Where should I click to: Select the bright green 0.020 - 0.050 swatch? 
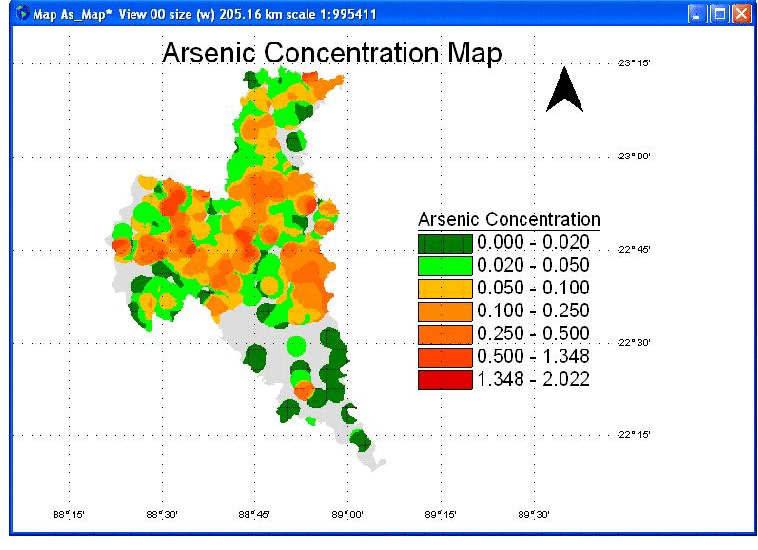(445, 265)
